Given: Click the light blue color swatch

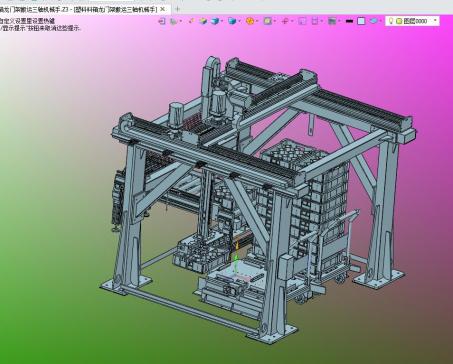Looking at the screenshot, I should click(361, 21).
